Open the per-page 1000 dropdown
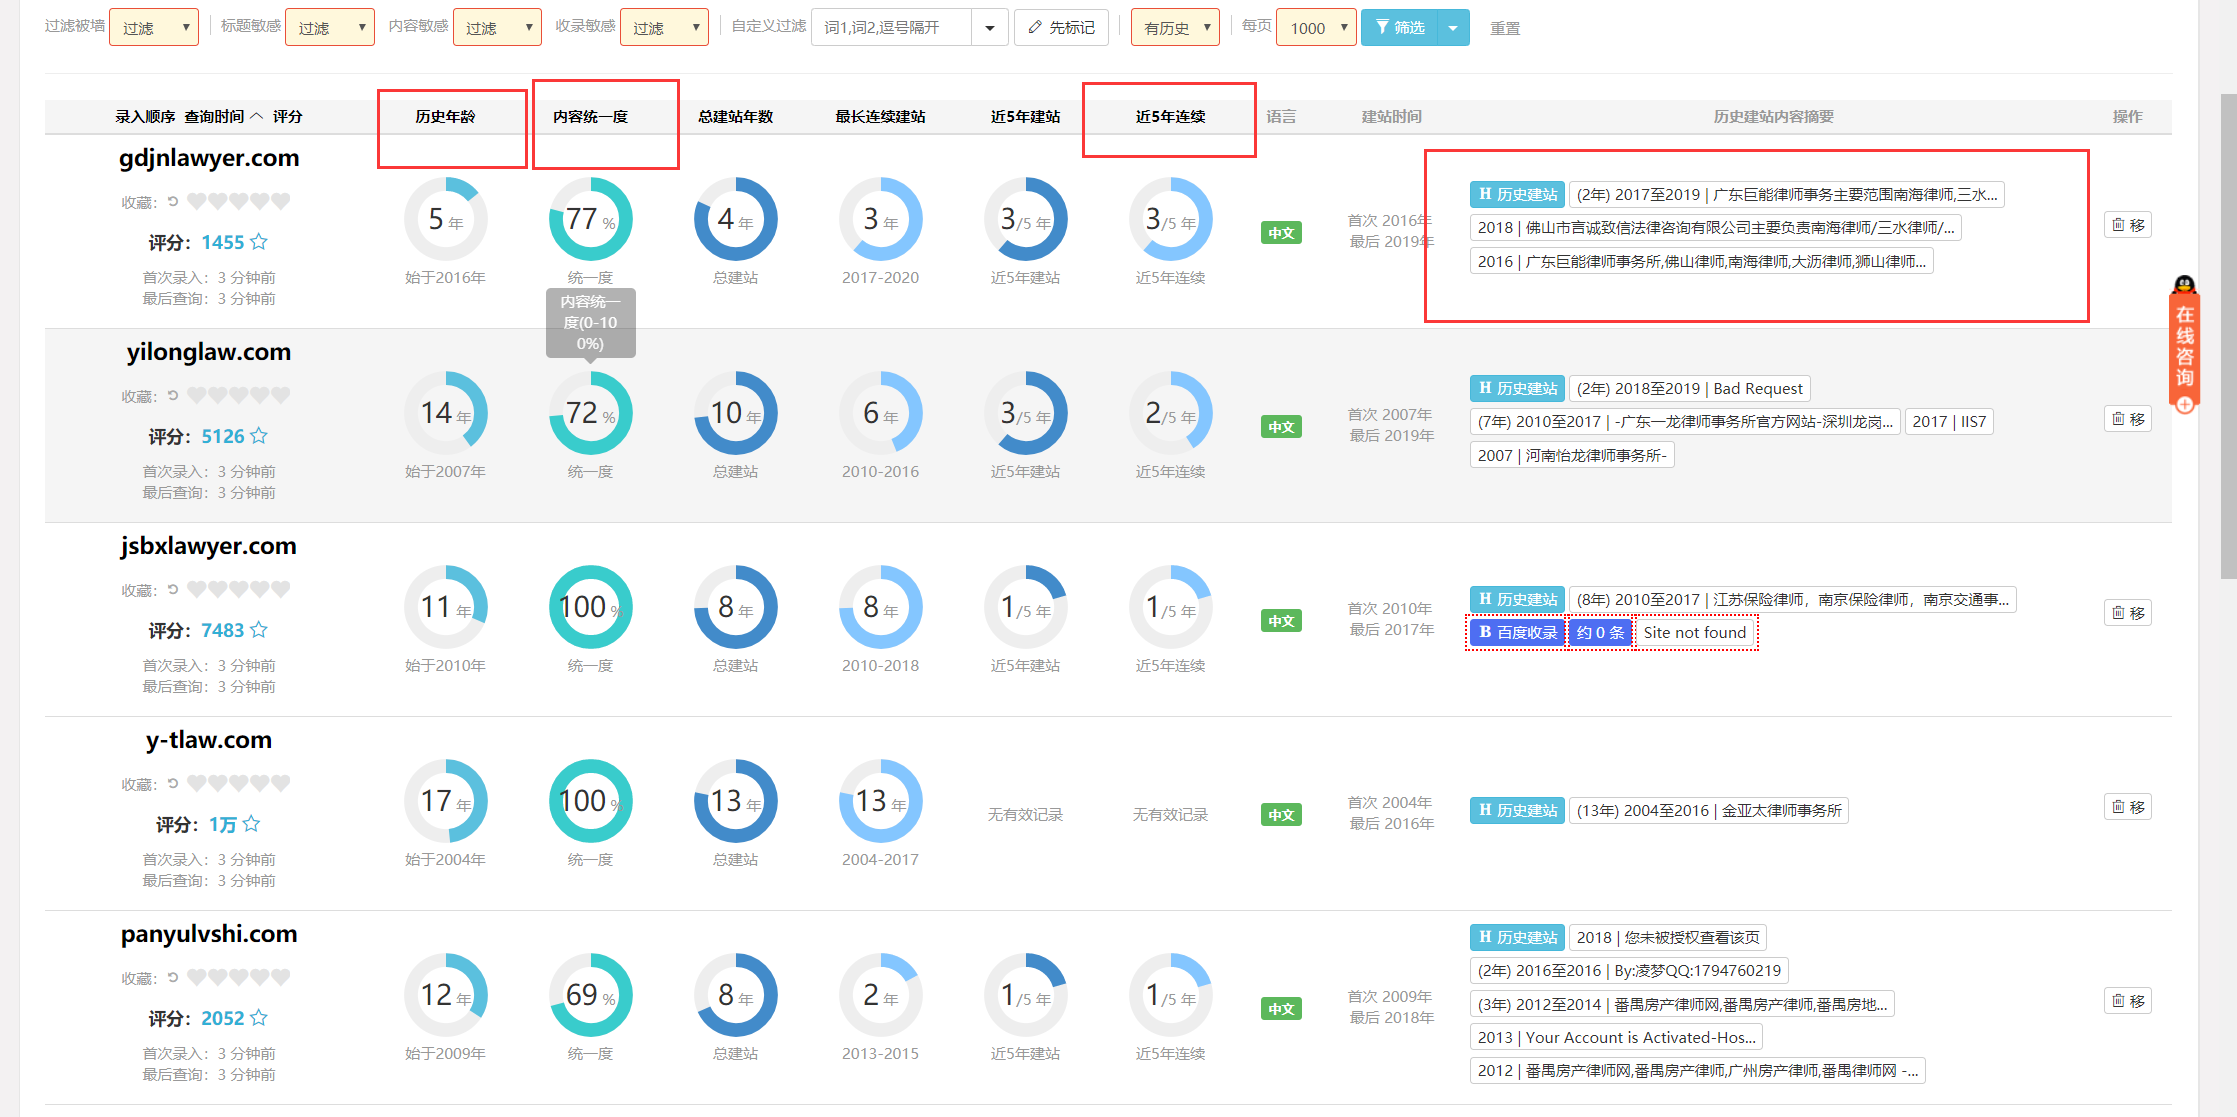The image size is (2237, 1117). click(1317, 28)
